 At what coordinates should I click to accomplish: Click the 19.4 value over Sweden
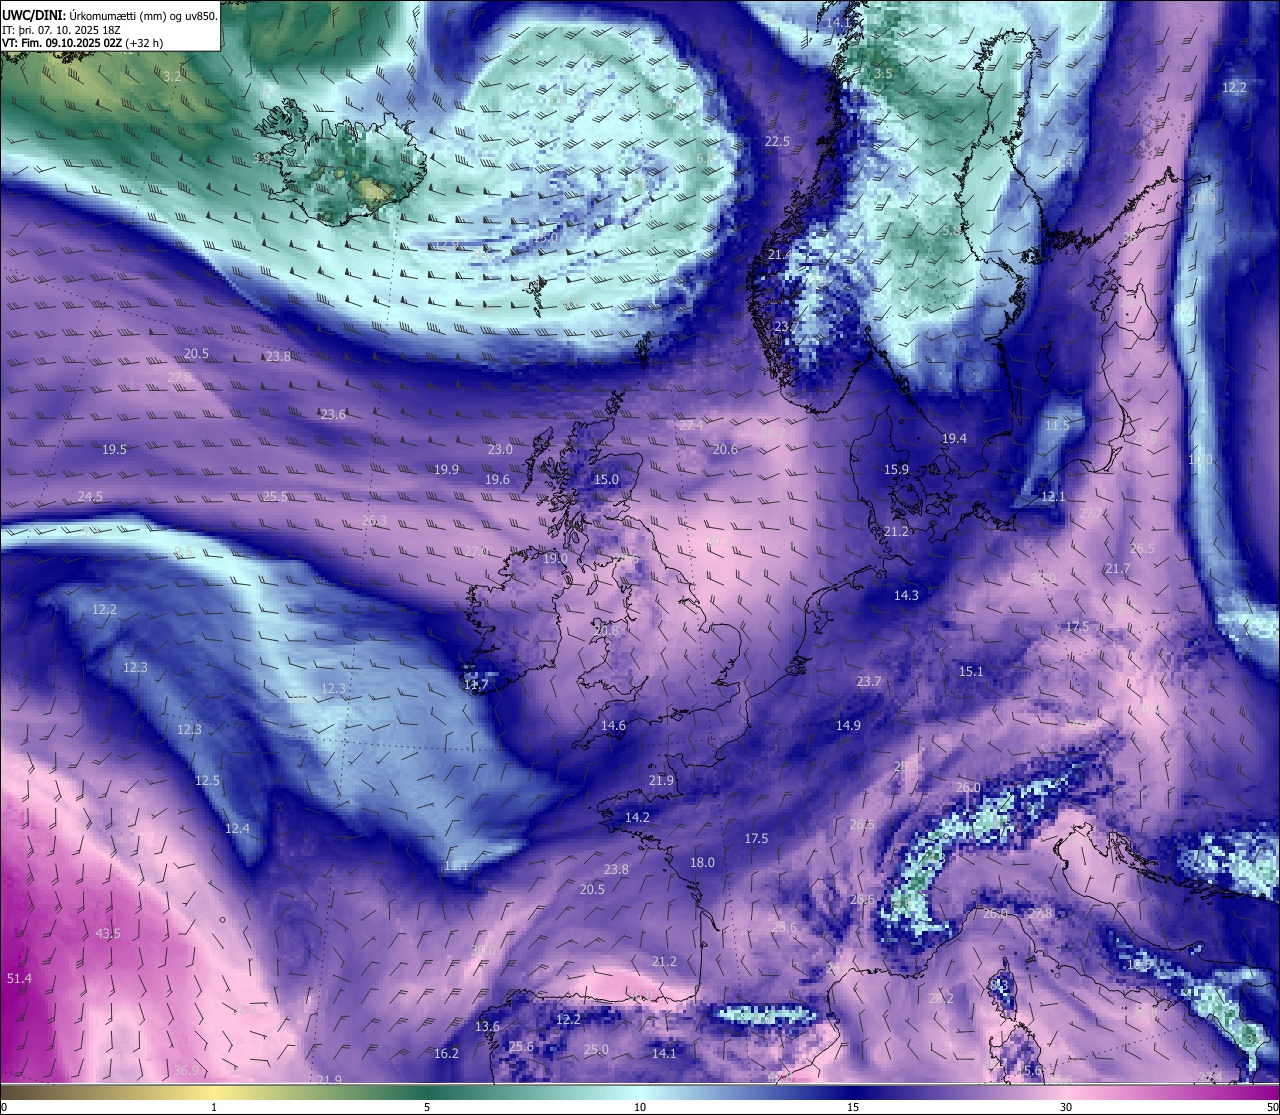[x=954, y=439]
